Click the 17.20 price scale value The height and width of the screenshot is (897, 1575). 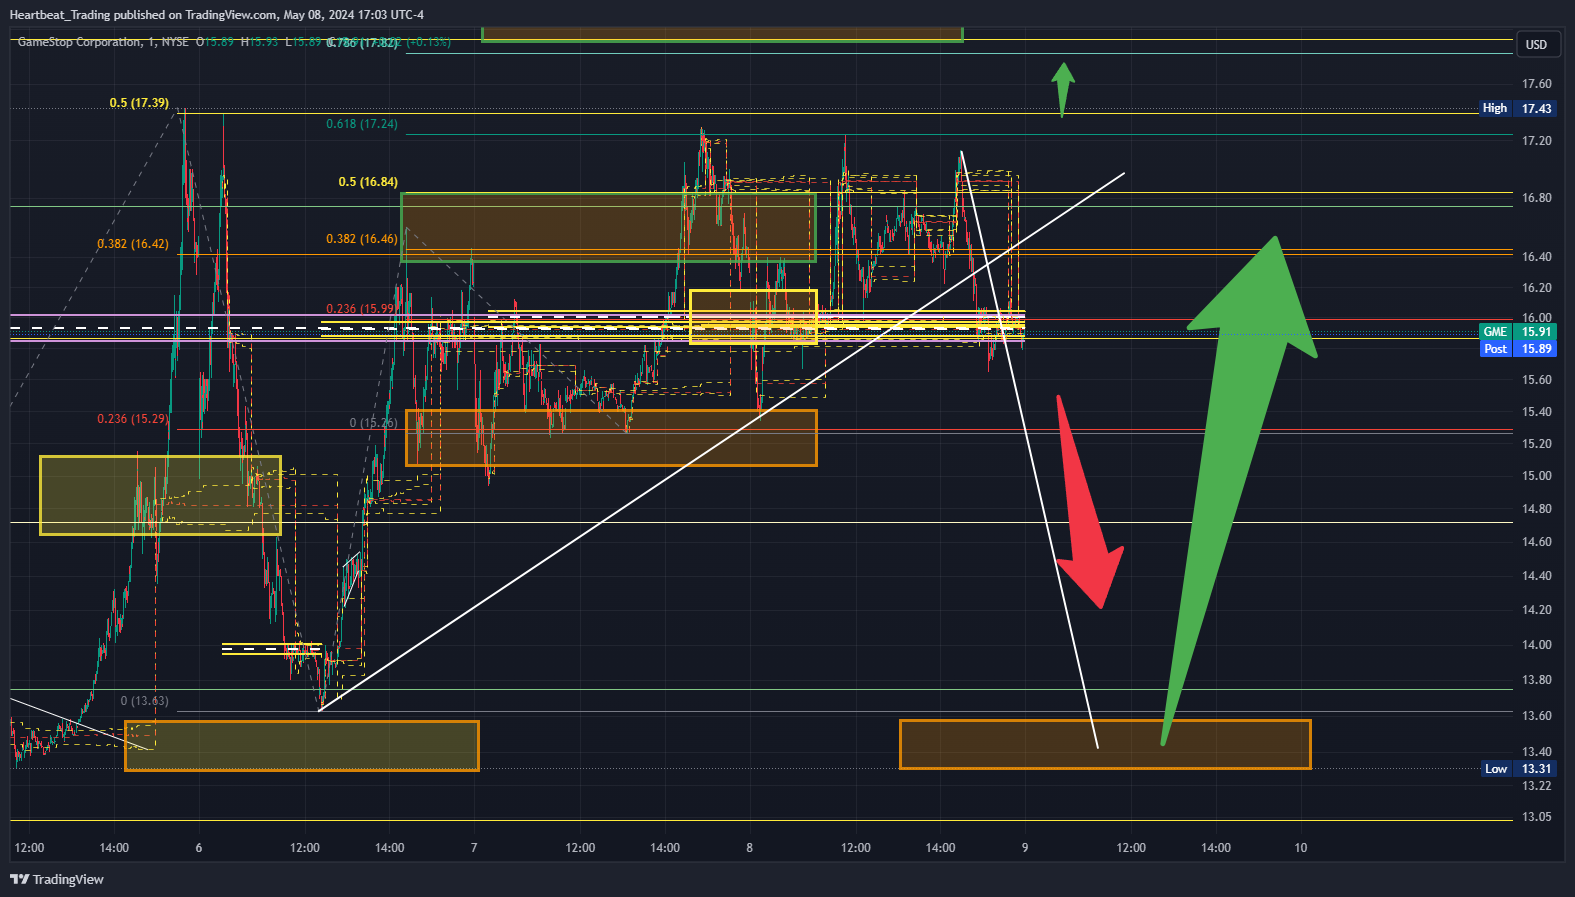coord(1537,141)
